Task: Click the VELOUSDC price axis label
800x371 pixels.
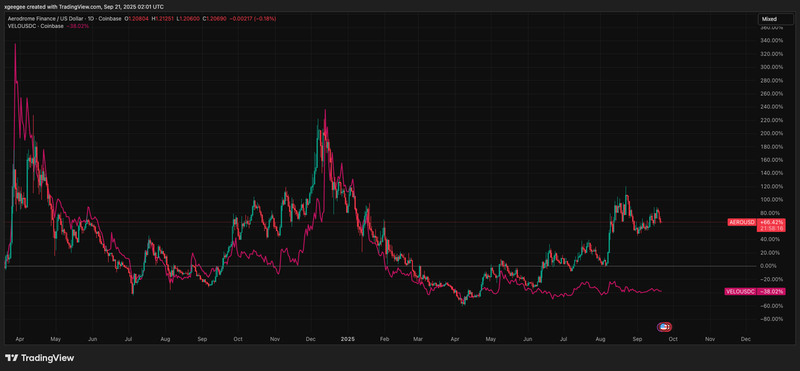Action: (740, 292)
